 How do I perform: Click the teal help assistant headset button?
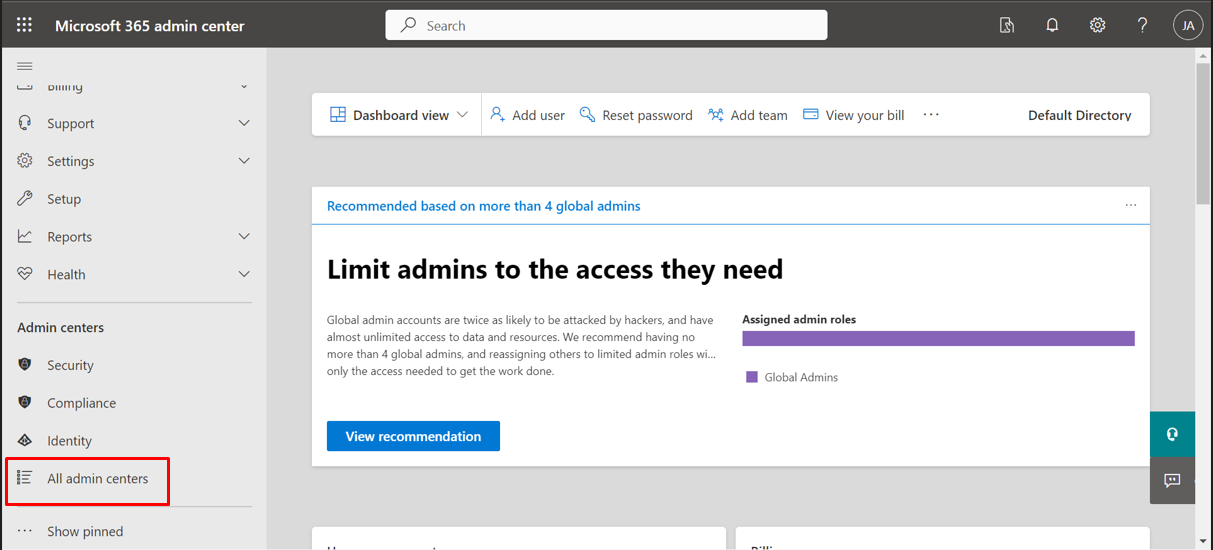coord(1172,434)
